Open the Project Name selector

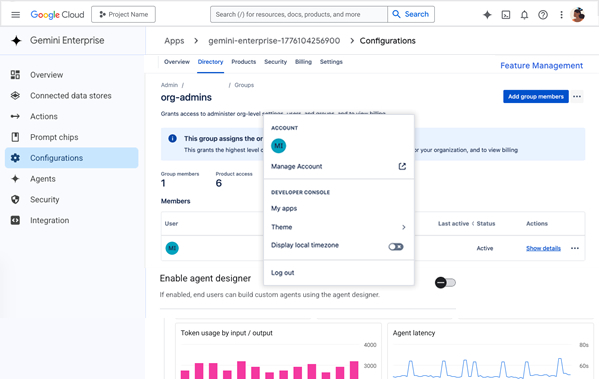pos(123,15)
